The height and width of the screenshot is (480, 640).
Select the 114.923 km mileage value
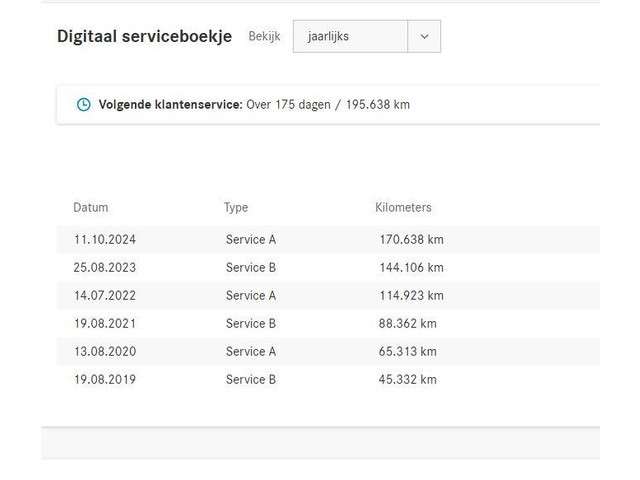pos(411,296)
